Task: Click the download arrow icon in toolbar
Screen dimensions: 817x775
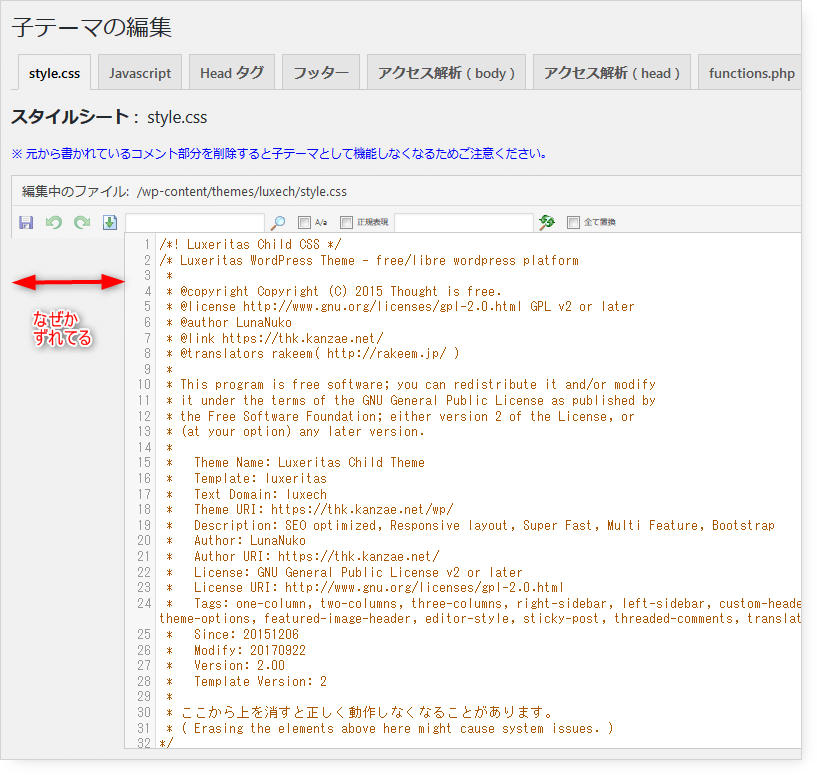Action: pos(110,222)
